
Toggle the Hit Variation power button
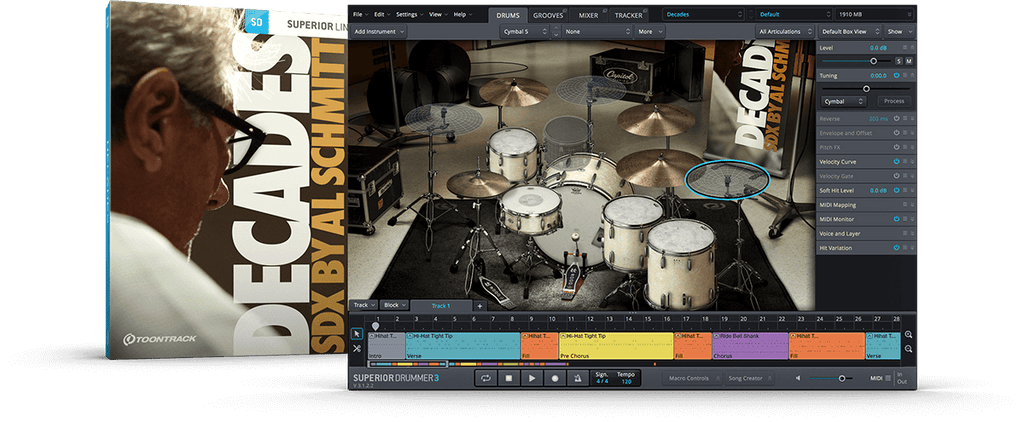pyautogui.click(x=897, y=248)
